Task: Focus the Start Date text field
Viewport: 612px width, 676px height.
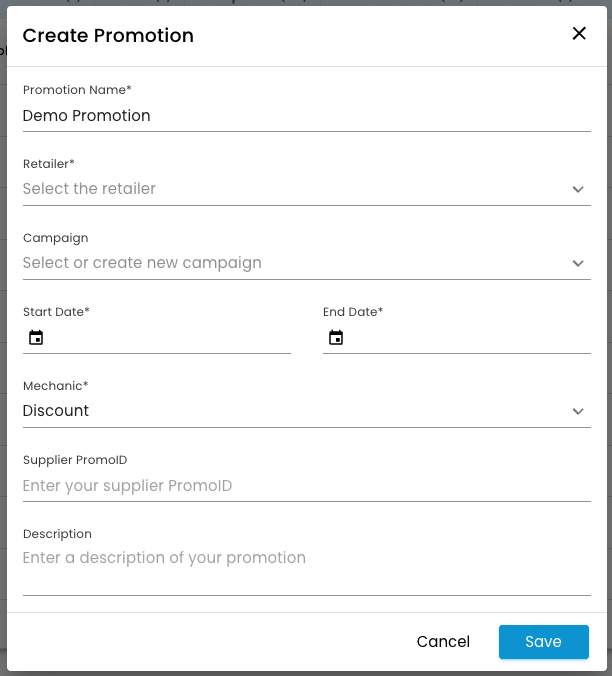Action: click(168, 338)
